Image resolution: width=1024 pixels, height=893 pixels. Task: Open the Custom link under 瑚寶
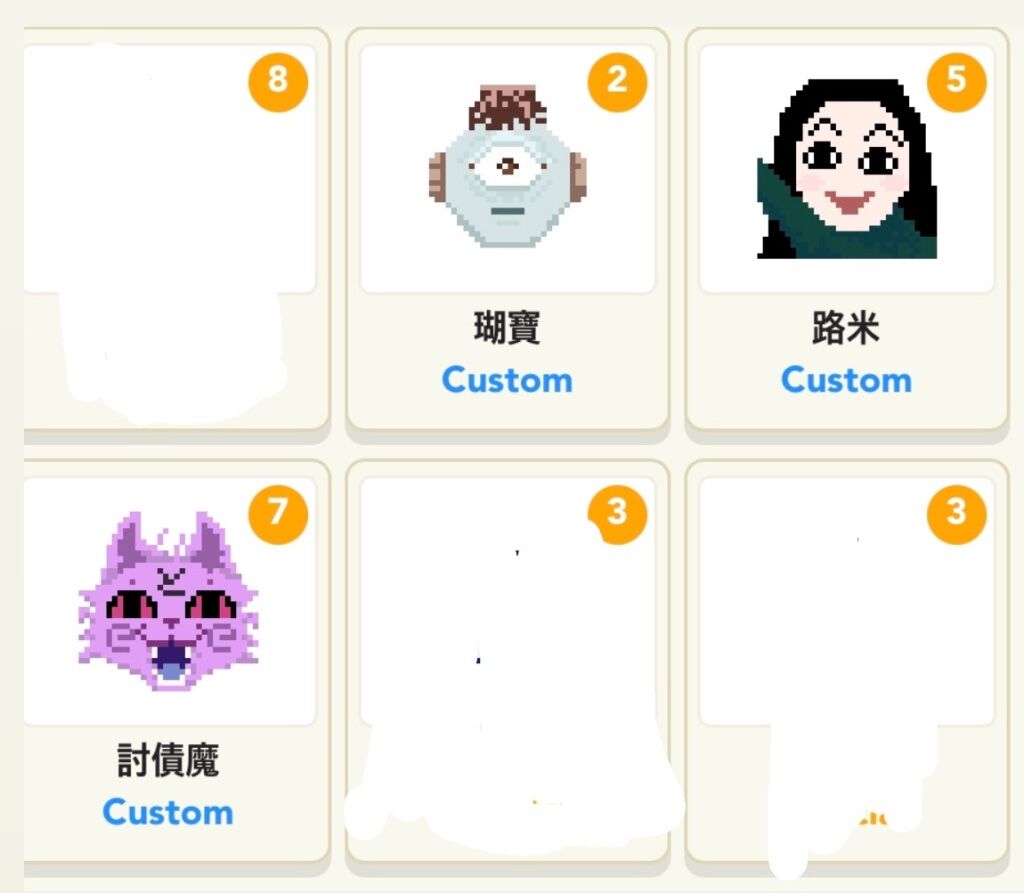[x=507, y=380]
